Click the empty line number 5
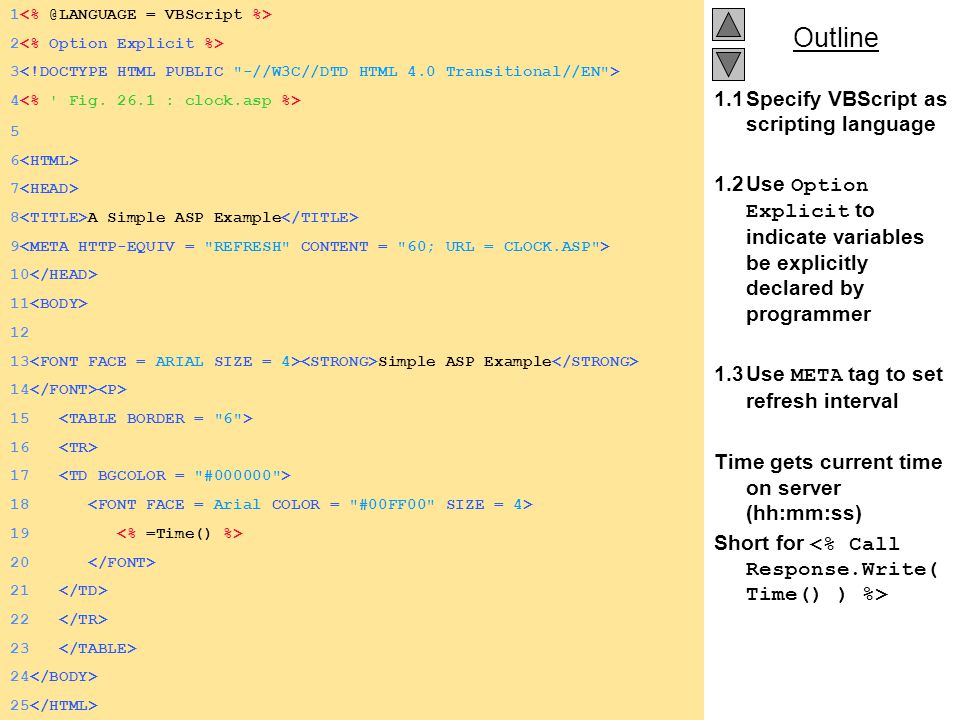This screenshot has width=960, height=720. 15,131
